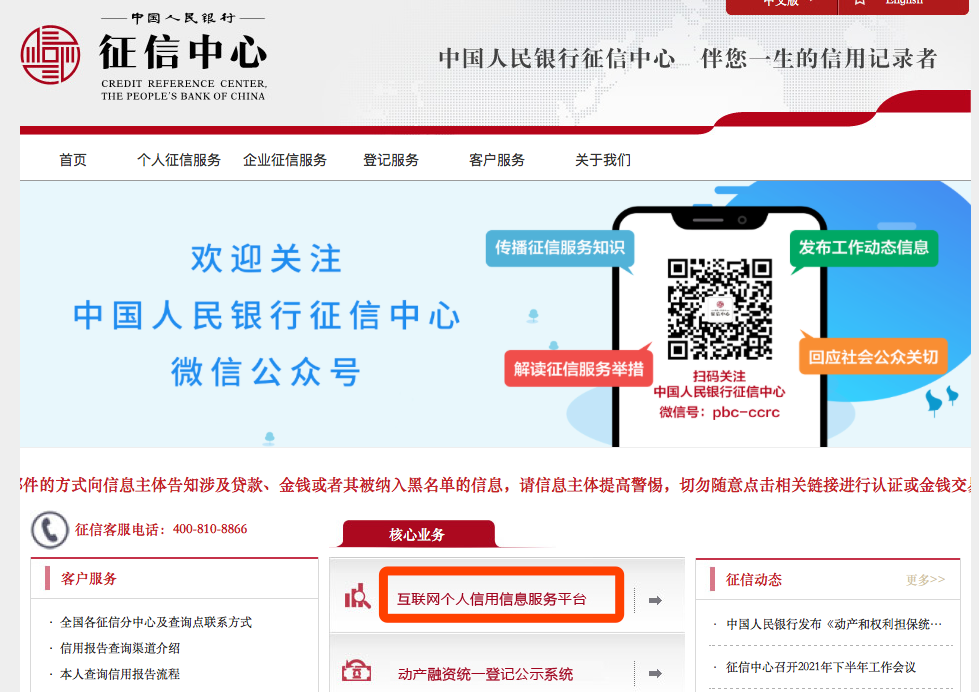Click the 微信号: pbc-ccrc text

pos(719,412)
